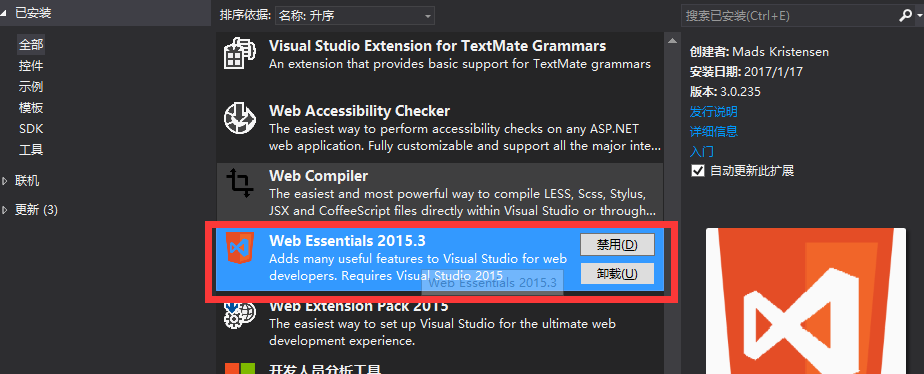This screenshot has height=374, width=924.
Task: Click the 禁用(D) button
Action: click(617, 245)
